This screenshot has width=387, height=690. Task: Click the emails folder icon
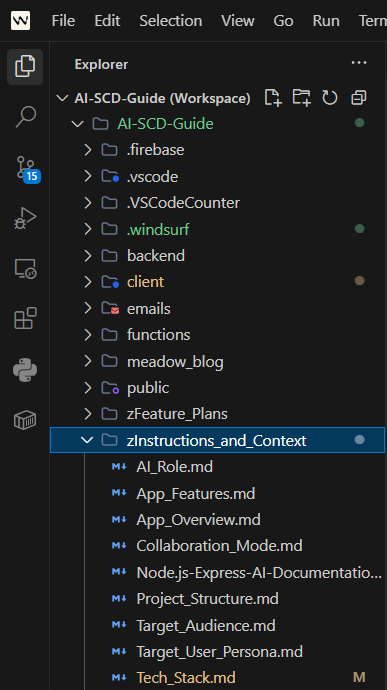coord(110,308)
